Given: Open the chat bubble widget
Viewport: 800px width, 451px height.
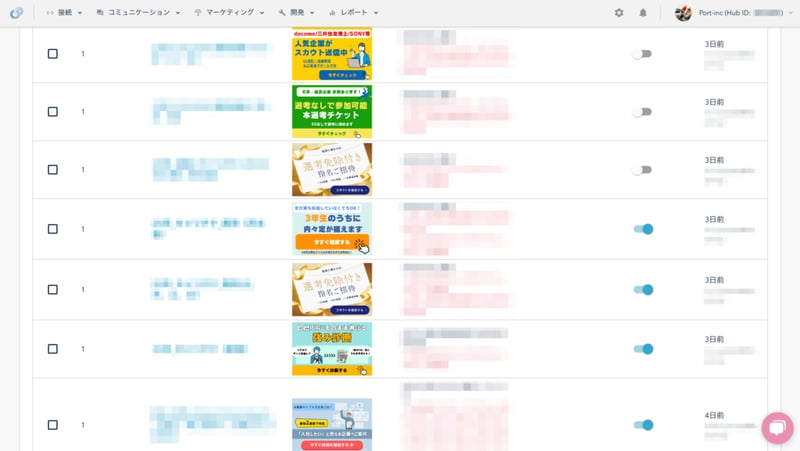Looking at the screenshot, I should [x=778, y=428].
